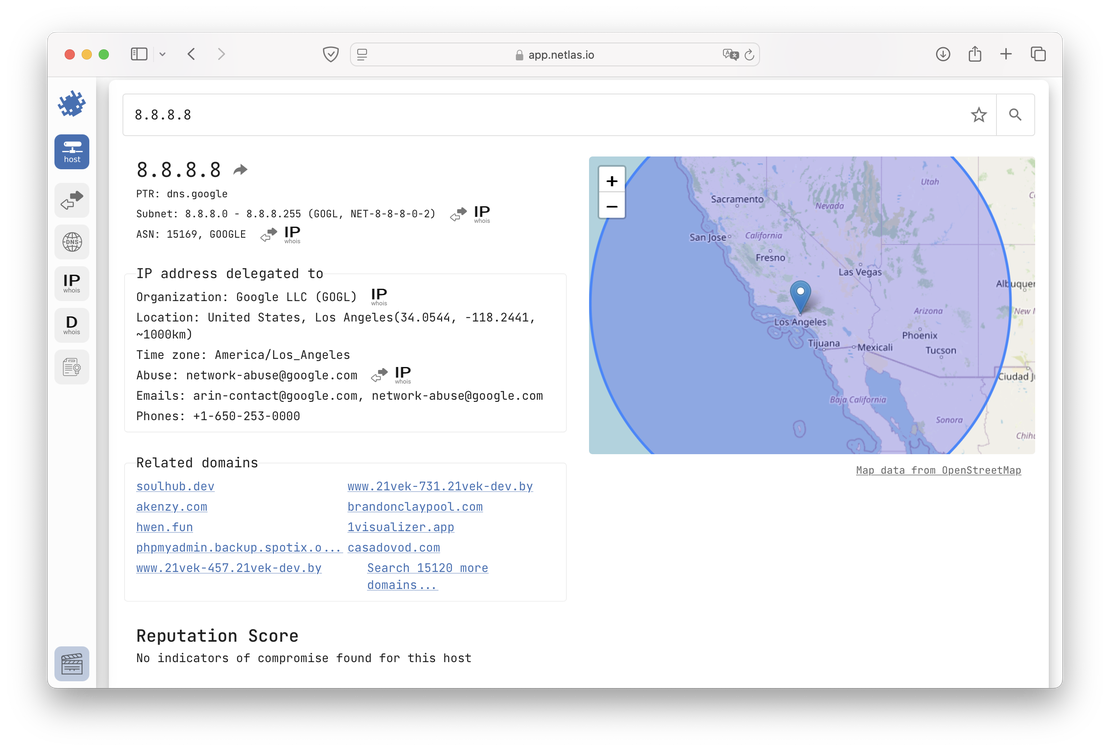Viewport: 1110px width, 751px height.
Task: Open the Privacy Report shield in Safari
Action: click(x=330, y=54)
